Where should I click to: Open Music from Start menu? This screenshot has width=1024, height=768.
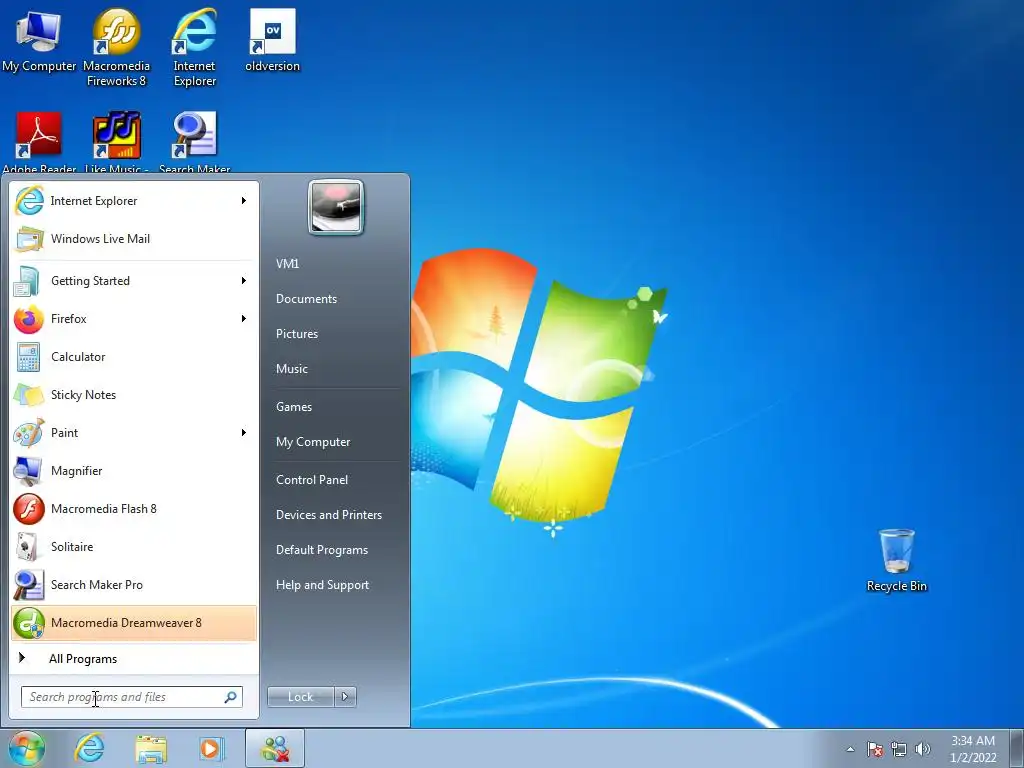point(291,369)
